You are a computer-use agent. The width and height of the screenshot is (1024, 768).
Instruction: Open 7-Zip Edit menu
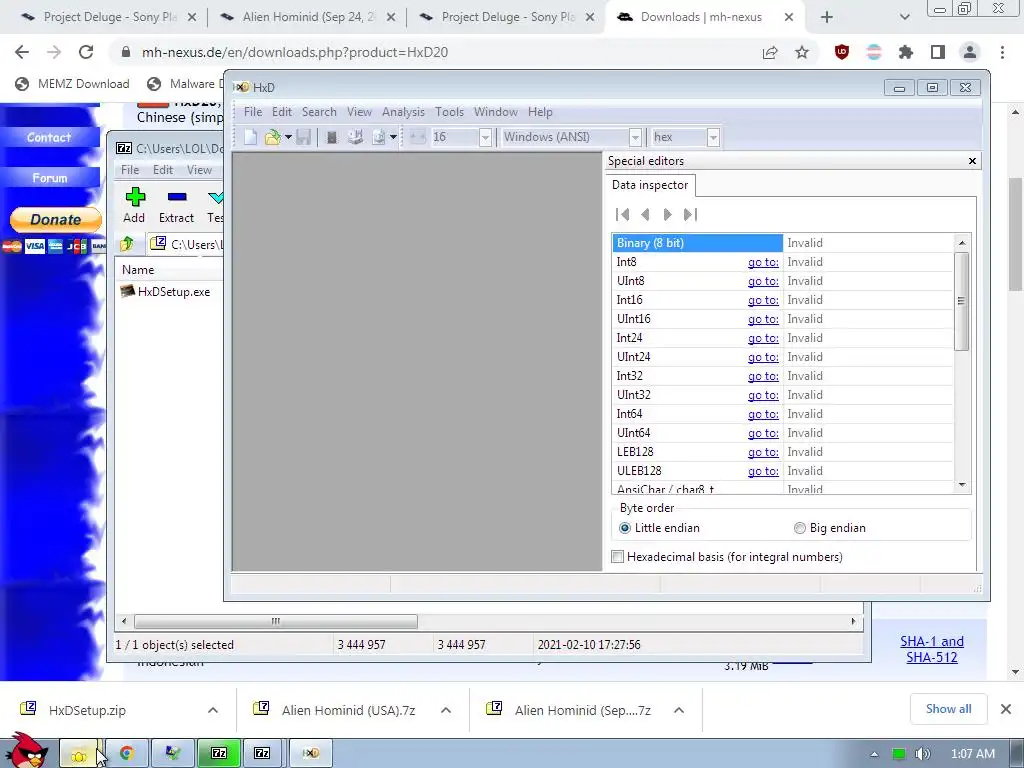click(x=163, y=170)
